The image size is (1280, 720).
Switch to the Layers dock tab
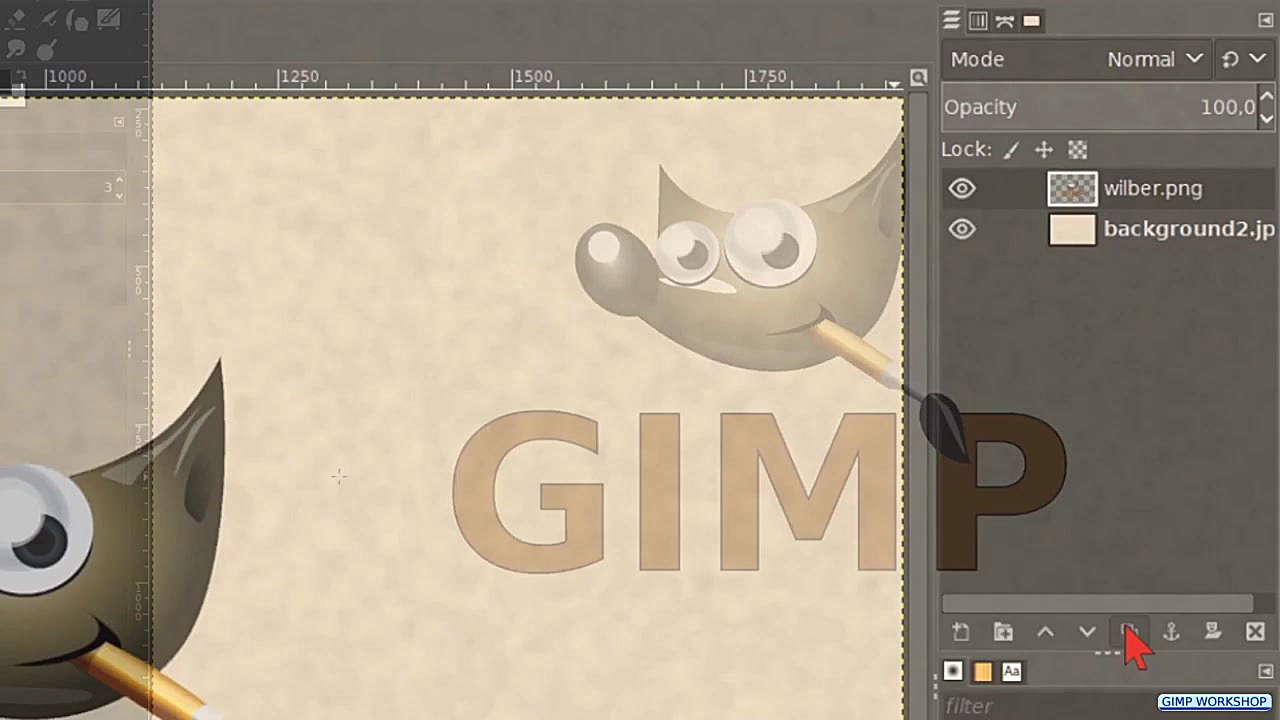point(951,20)
